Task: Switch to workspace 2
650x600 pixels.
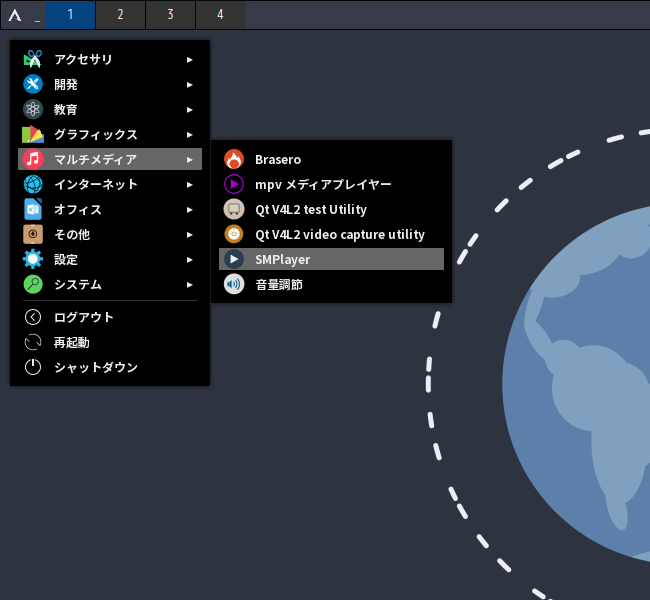Action: click(x=120, y=15)
